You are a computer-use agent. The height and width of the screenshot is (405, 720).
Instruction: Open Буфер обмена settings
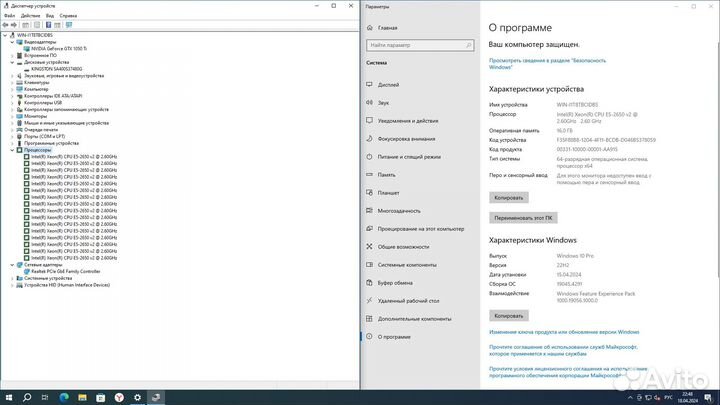click(397, 282)
